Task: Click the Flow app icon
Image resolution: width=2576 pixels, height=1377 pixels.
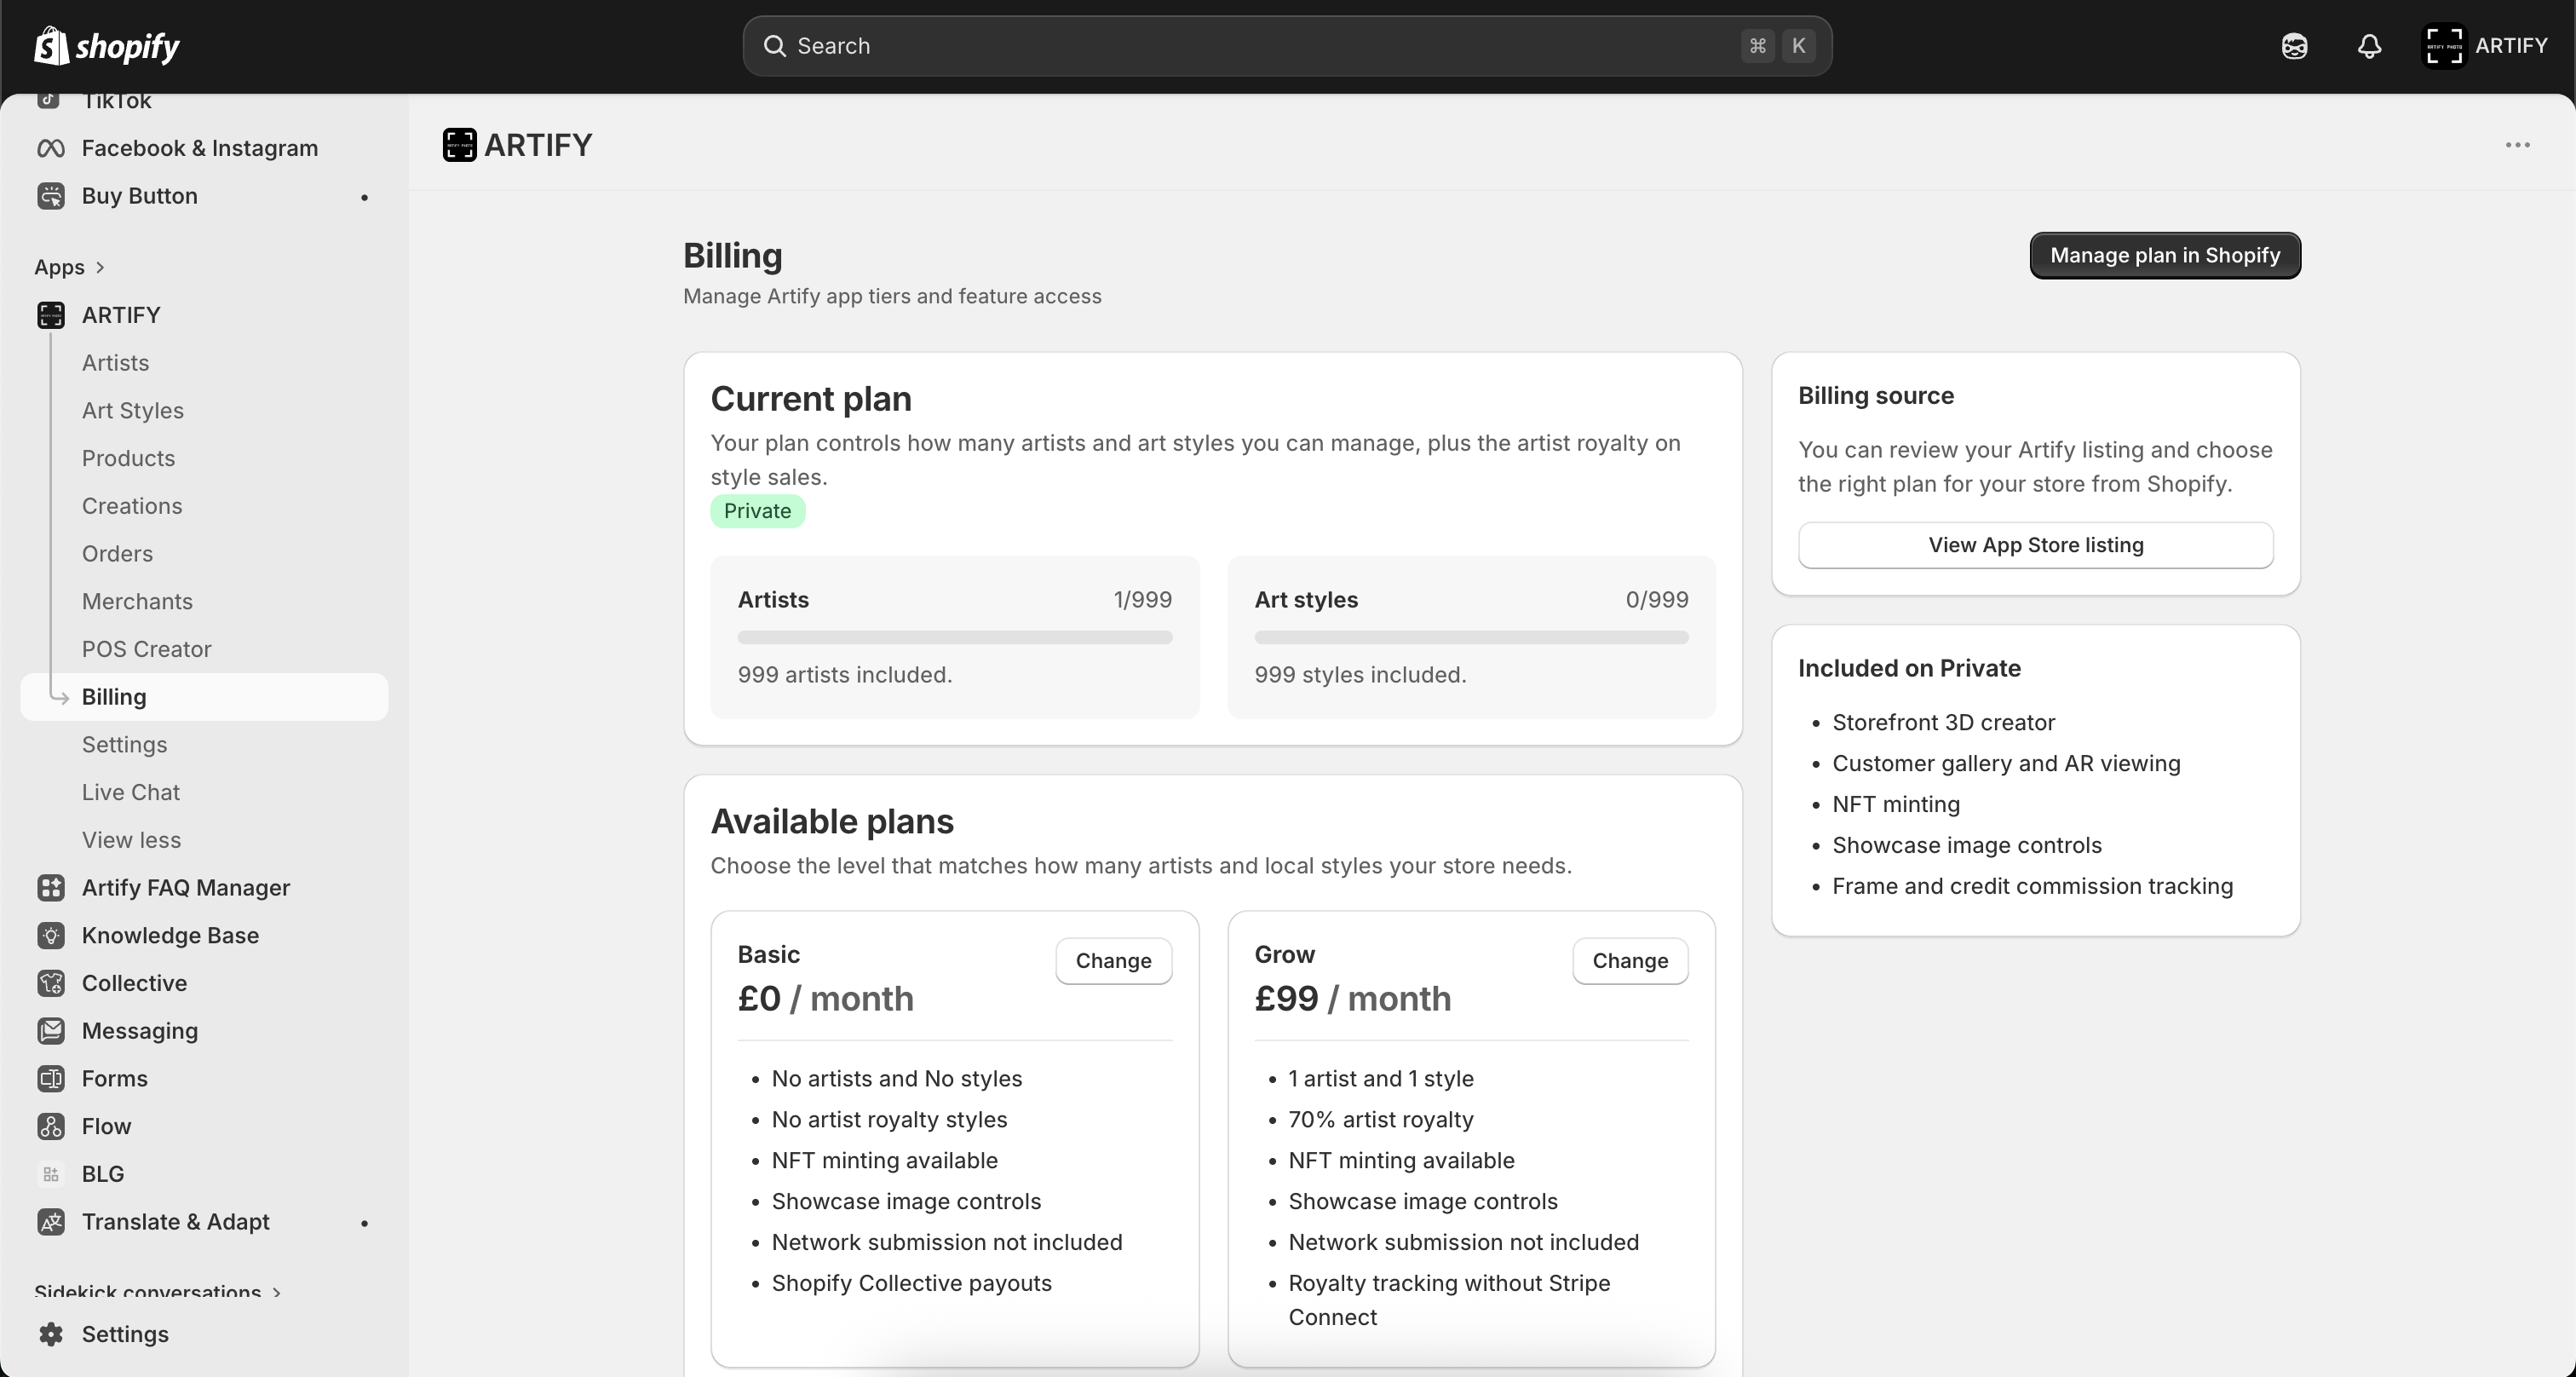Action: click(x=51, y=1126)
